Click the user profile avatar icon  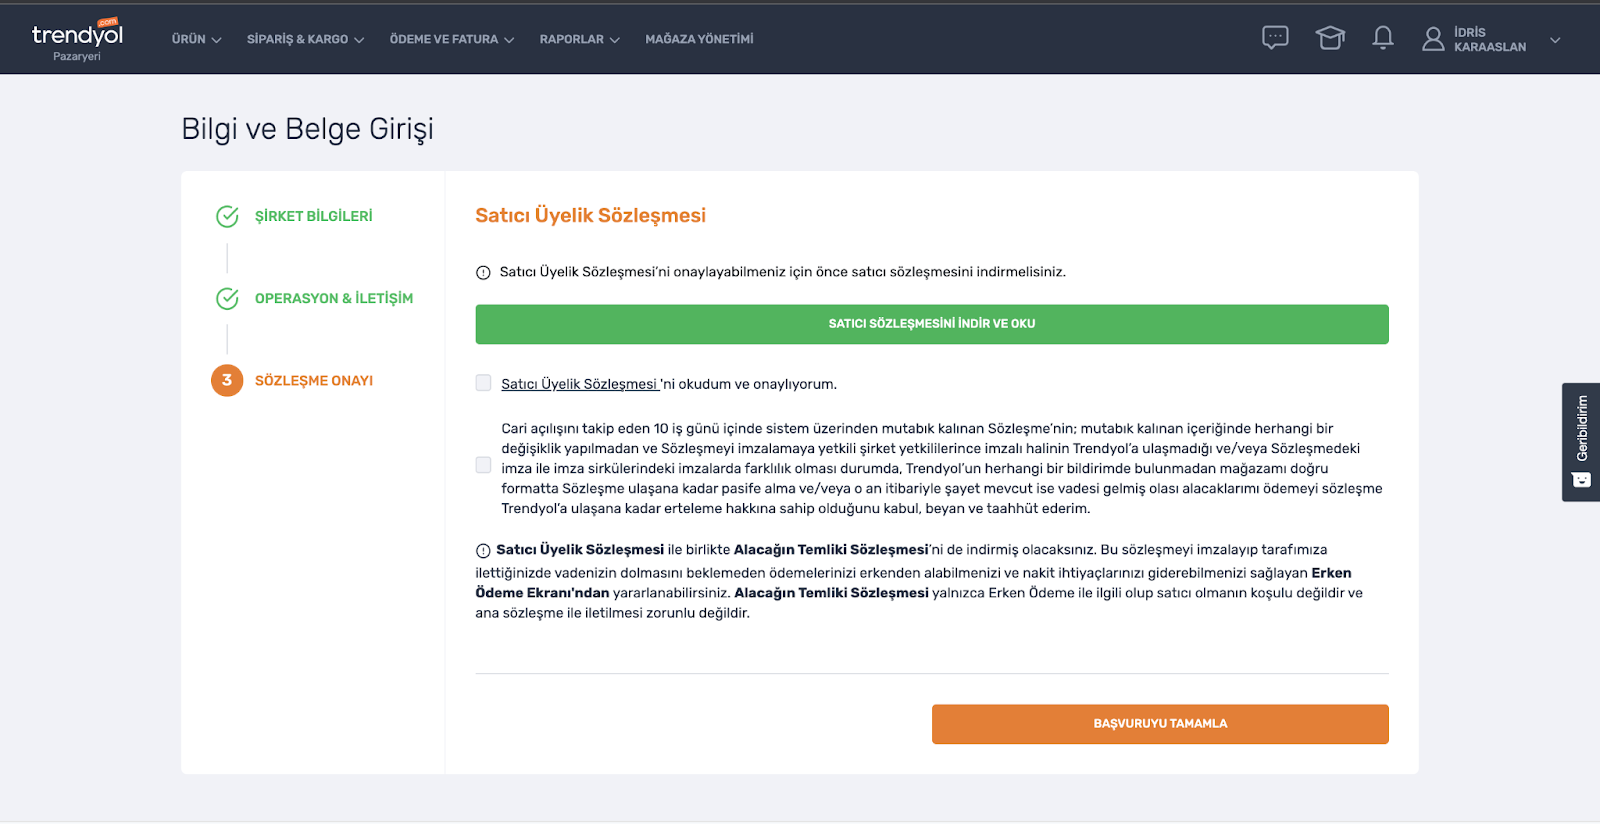pyautogui.click(x=1433, y=39)
